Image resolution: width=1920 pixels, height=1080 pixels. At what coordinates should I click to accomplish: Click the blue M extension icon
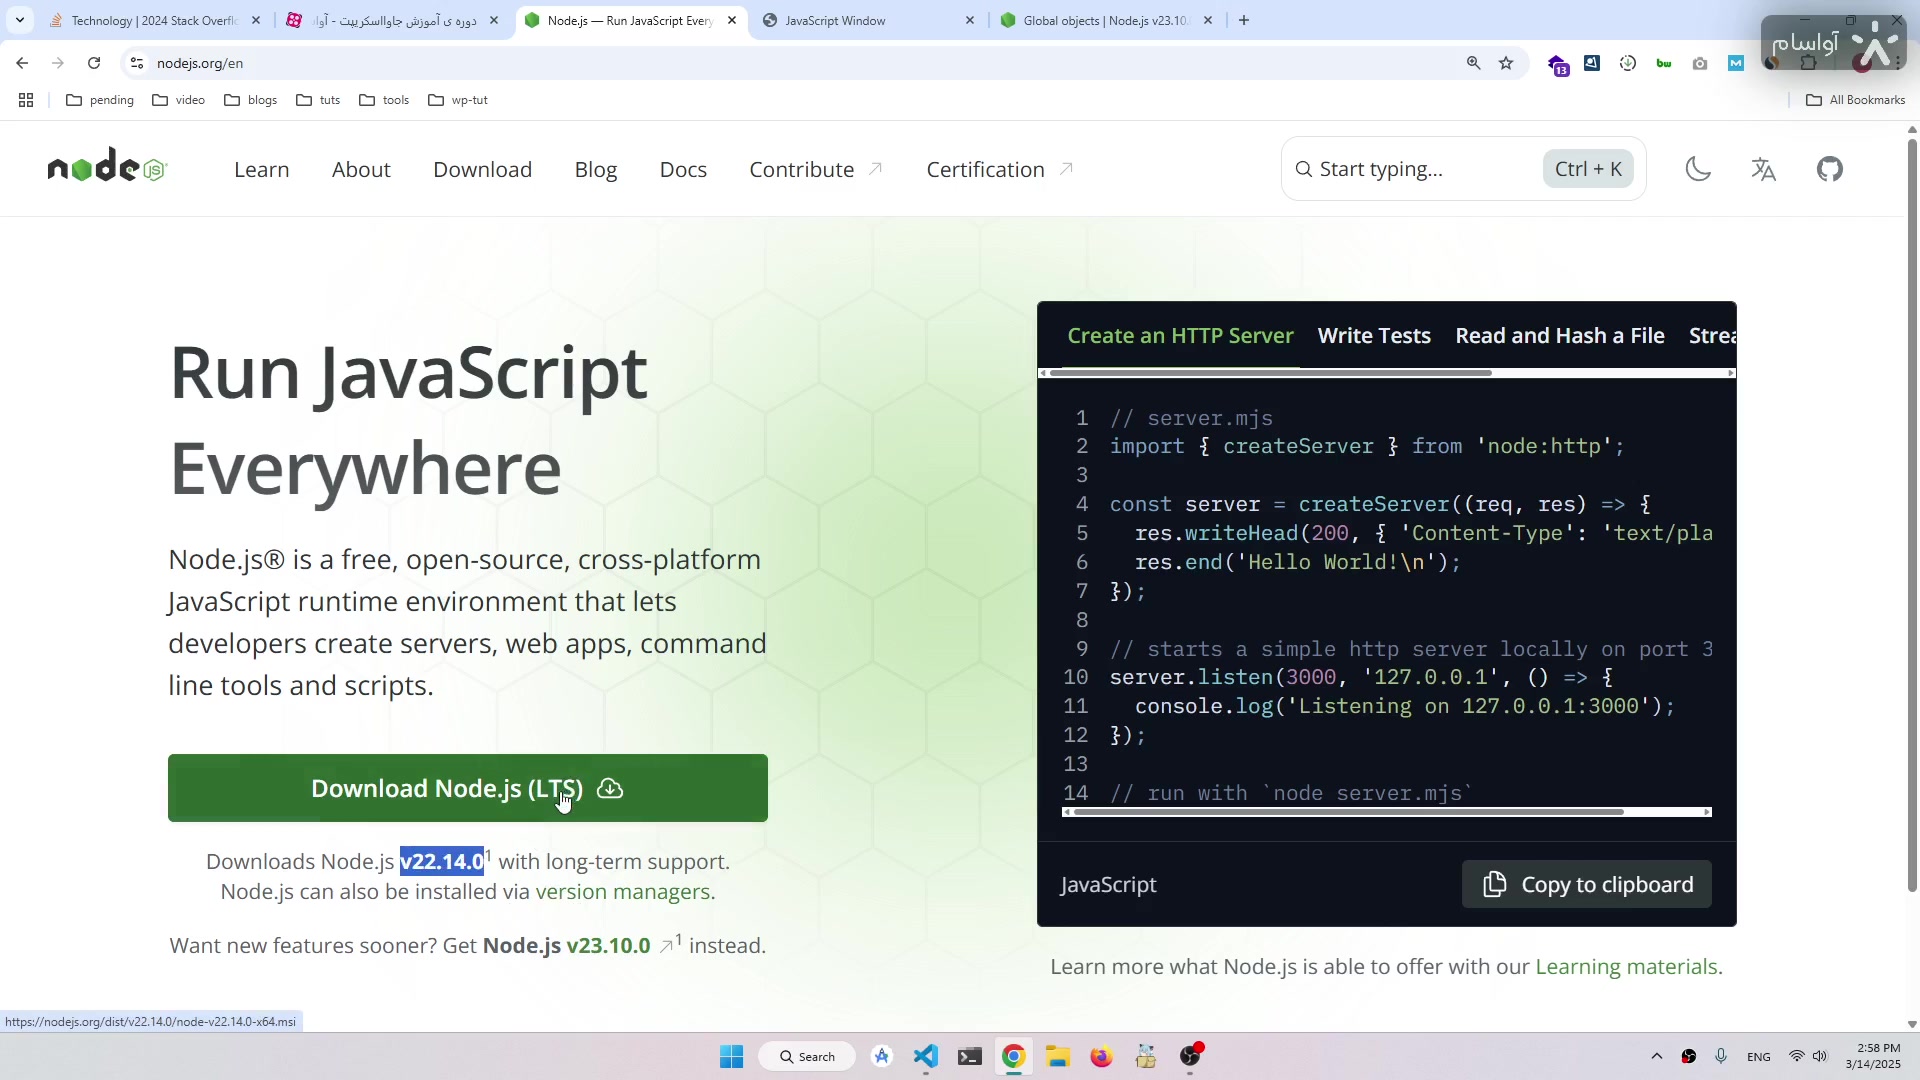1736,63
